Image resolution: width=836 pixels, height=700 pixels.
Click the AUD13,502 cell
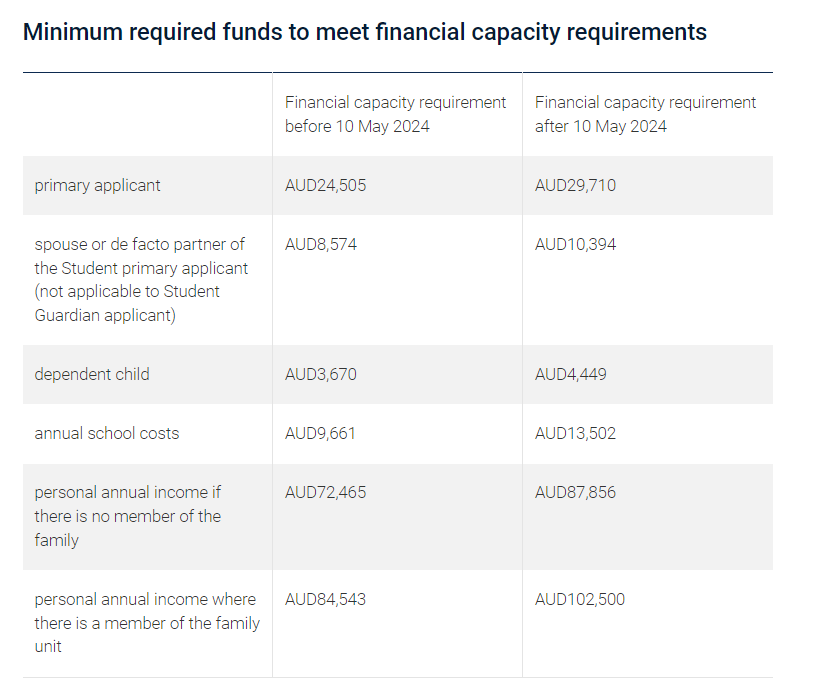[575, 433]
